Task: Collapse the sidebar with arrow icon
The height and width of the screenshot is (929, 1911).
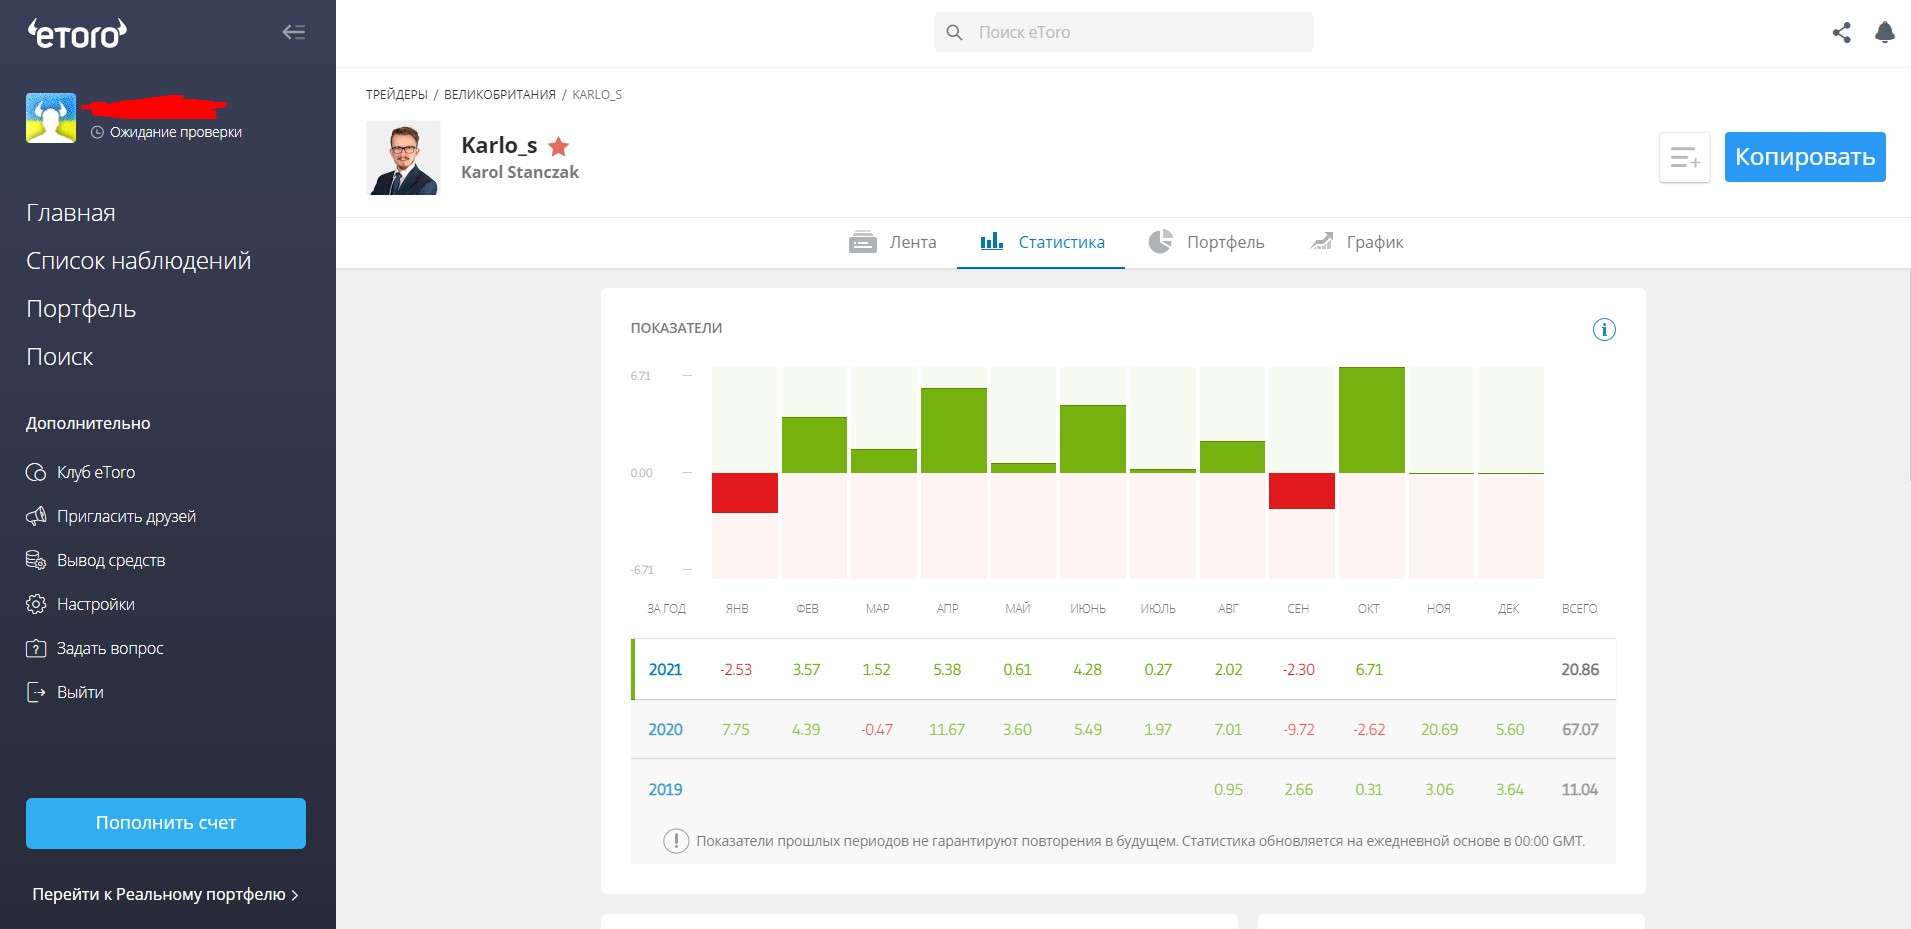Action: 293,32
